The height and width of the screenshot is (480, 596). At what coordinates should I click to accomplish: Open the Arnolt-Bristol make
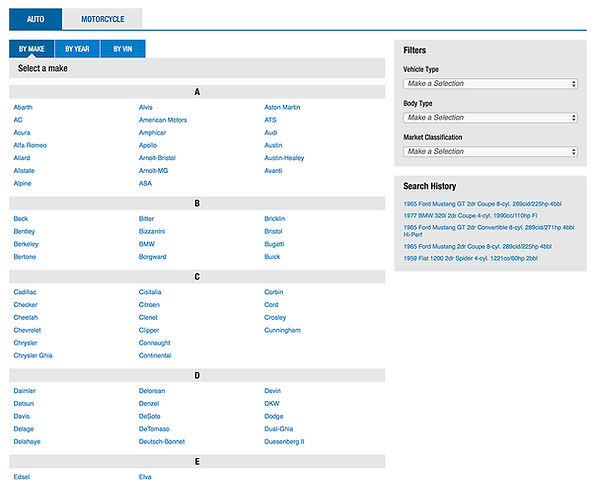pyautogui.click(x=157, y=158)
